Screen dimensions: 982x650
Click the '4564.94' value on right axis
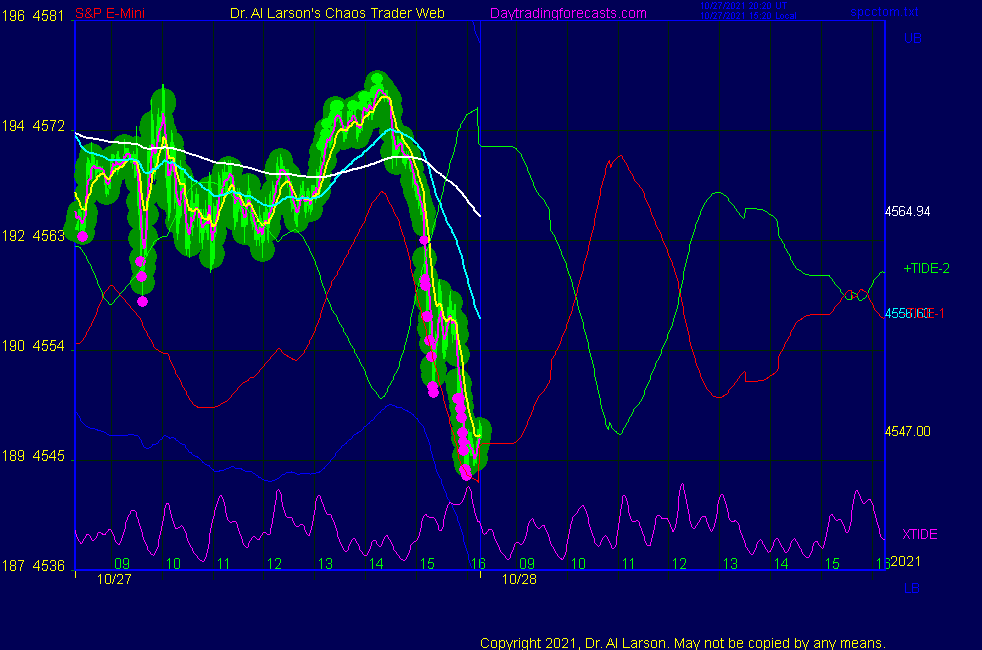pyautogui.click(x=907, y=211)
